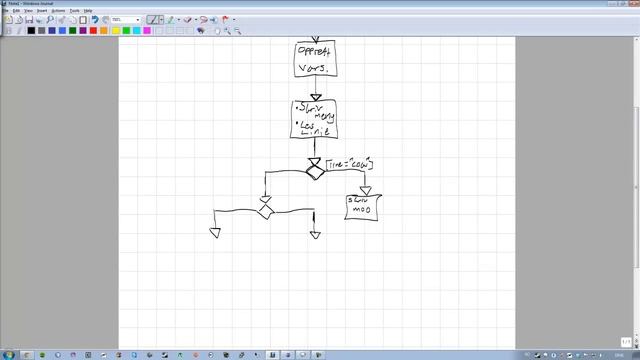Click the Copy icon in toolbar

point(73,20)
